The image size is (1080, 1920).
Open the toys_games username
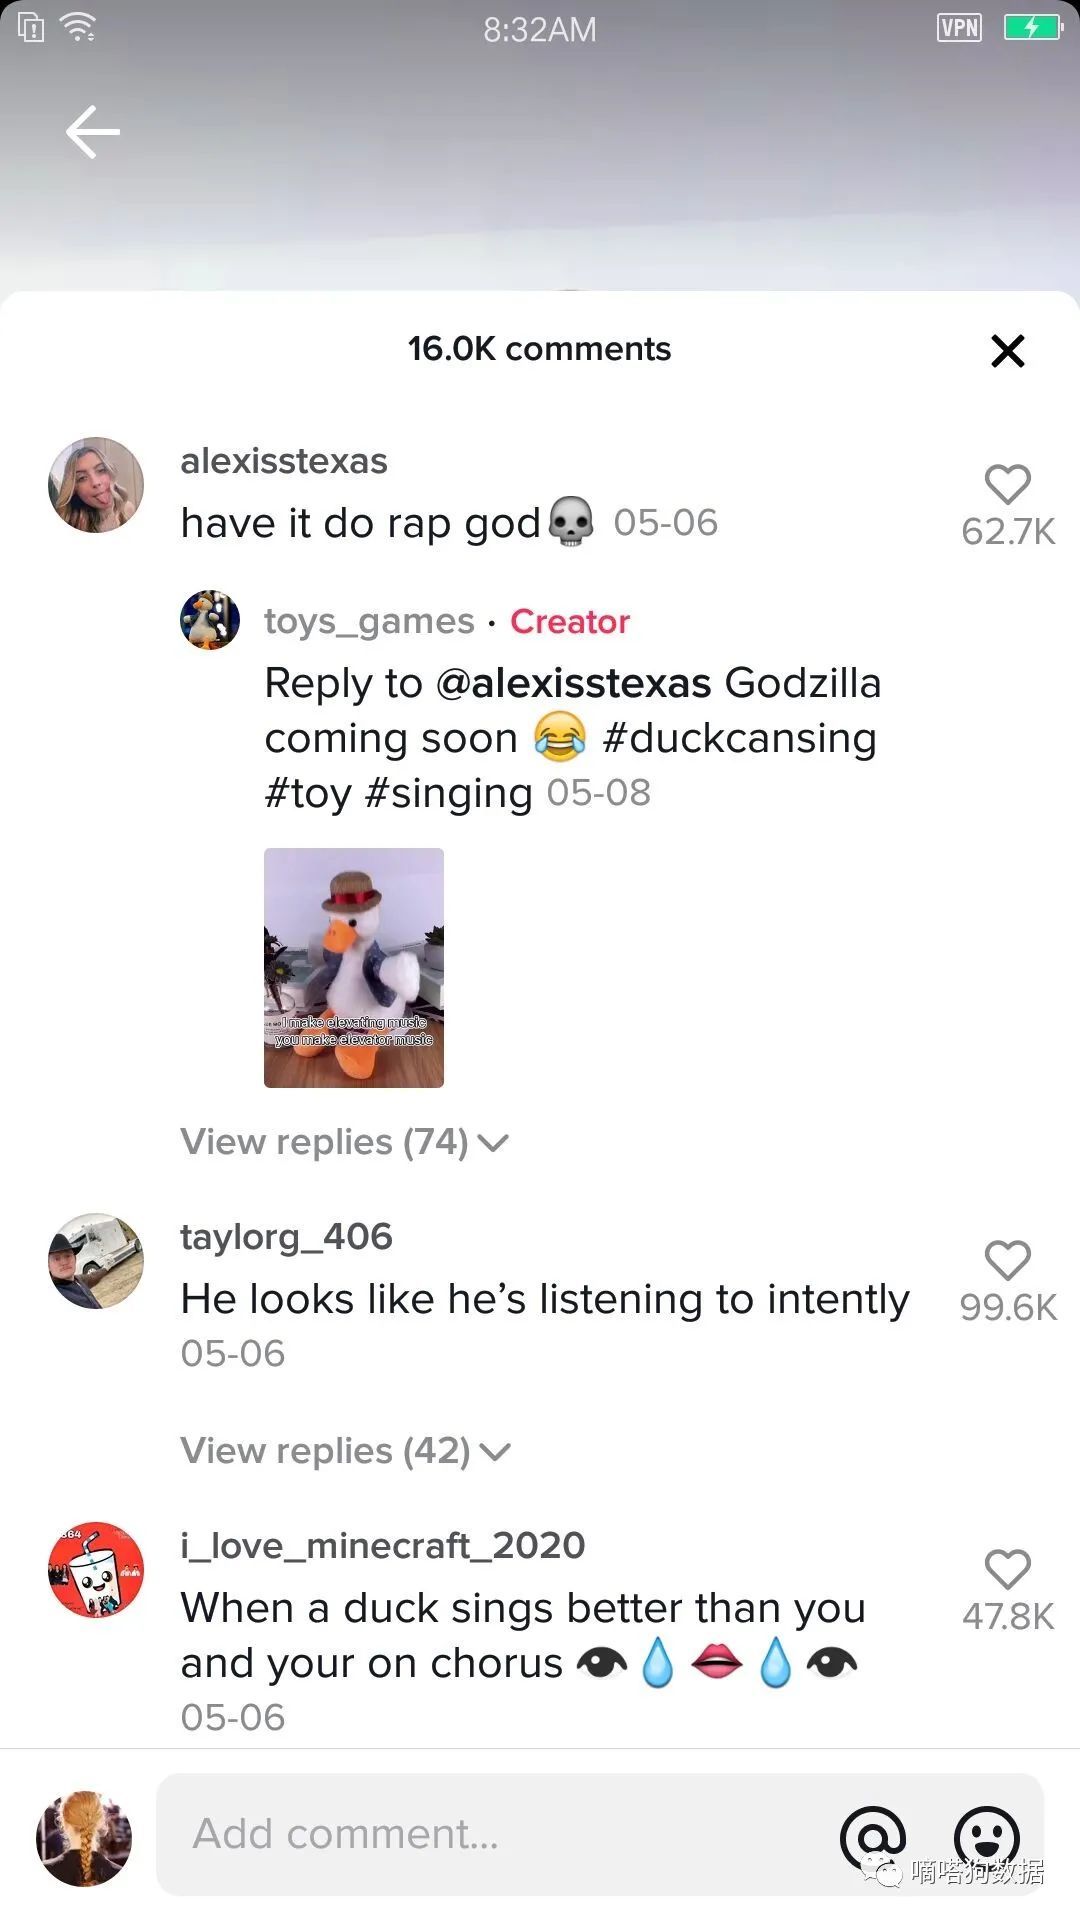point(369,621)
